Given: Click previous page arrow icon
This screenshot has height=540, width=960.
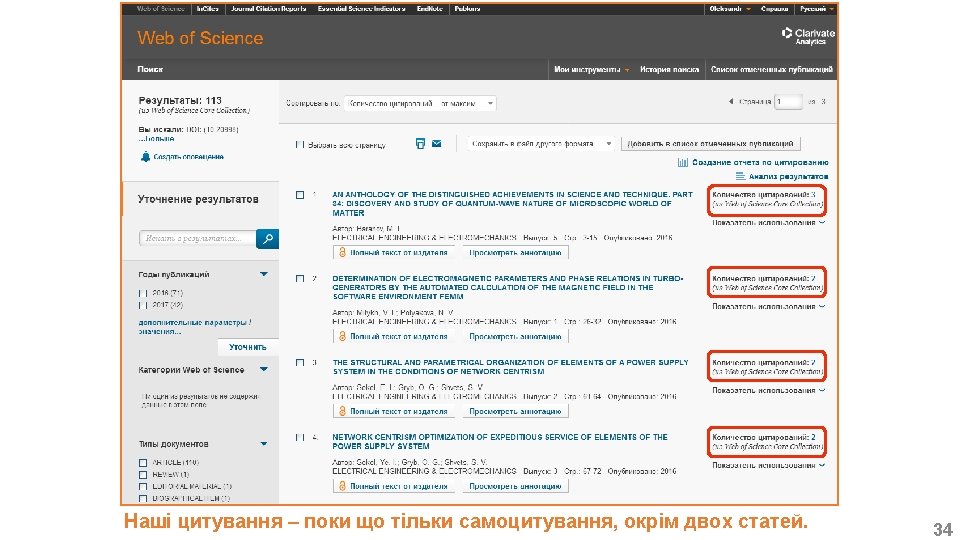Looking at the screenshot, I should pos(730,102).
